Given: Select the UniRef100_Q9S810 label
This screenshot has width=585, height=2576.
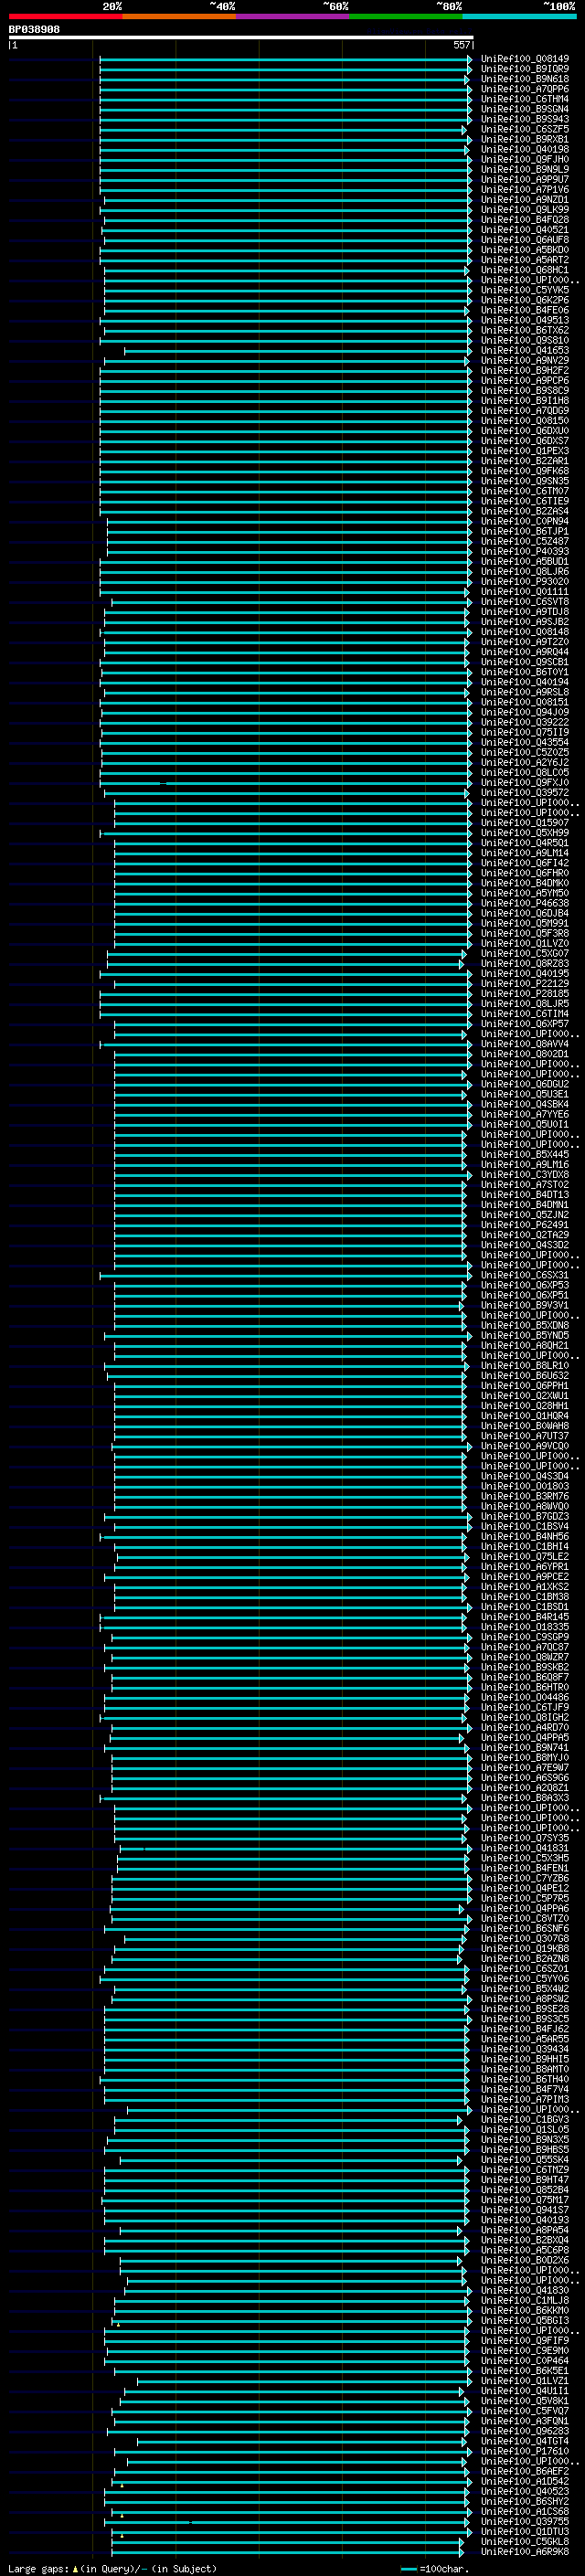Looking at the screenshot, I should [524, 340].
